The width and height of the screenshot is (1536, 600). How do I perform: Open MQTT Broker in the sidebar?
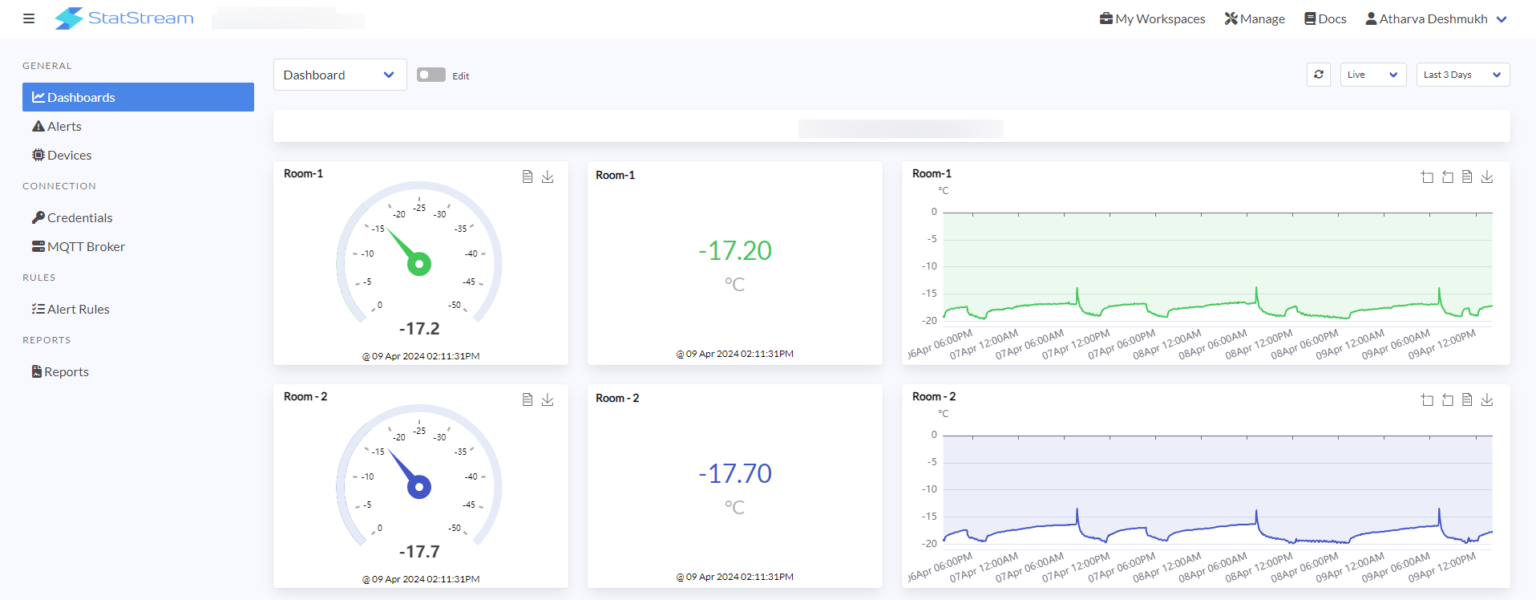[85, 246]
